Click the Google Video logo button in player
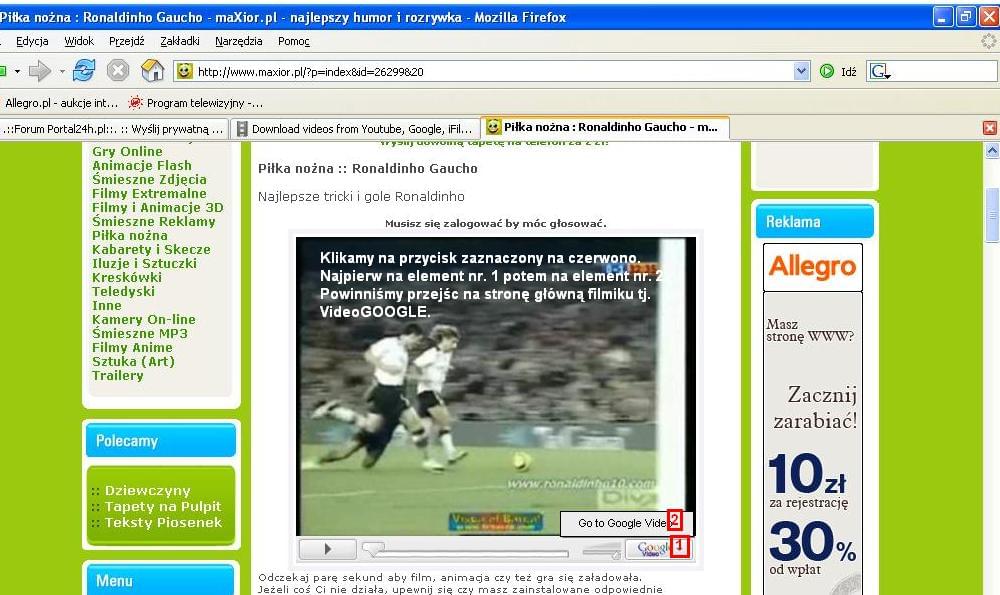Screen dimensions: 1000x595 tap(658, 548)
